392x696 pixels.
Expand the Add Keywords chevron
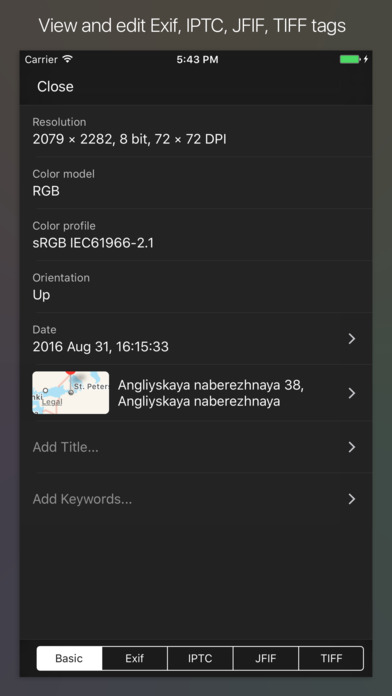[352, 499]
